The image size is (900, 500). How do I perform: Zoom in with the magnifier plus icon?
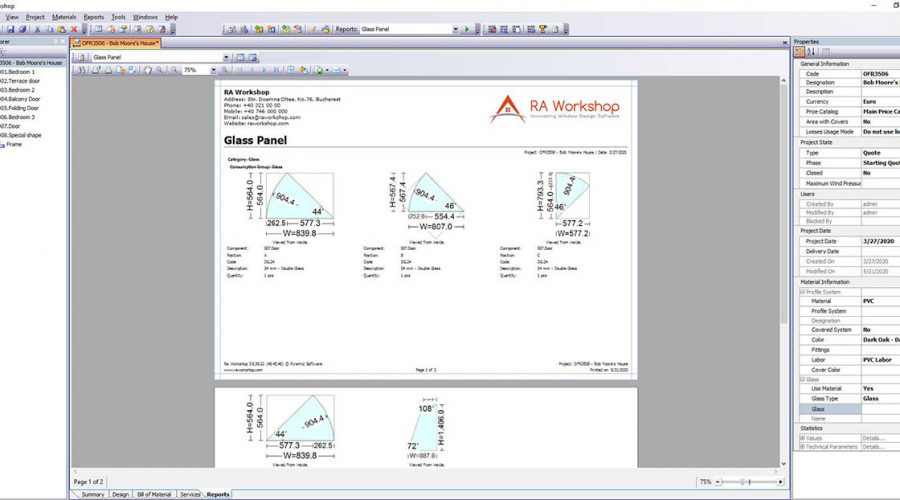pyautogui.click(x=224, y=70)
